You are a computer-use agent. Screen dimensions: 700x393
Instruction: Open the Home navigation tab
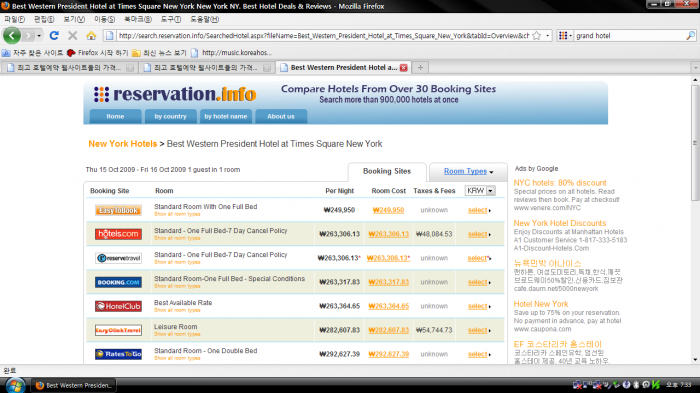[115, 117]
